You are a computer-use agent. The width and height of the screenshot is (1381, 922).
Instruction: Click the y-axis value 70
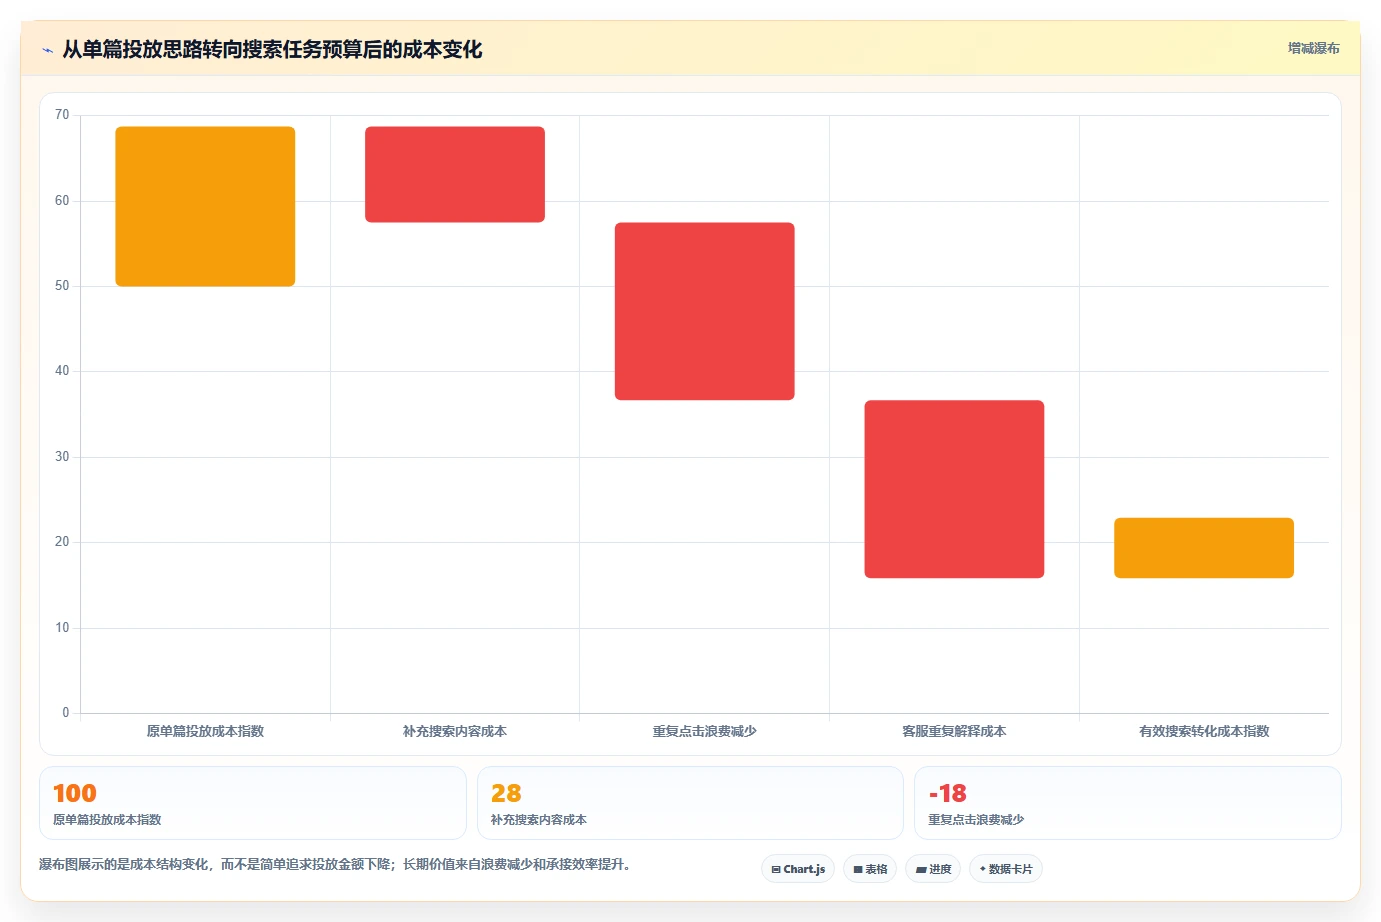click(x=62, y=115)
